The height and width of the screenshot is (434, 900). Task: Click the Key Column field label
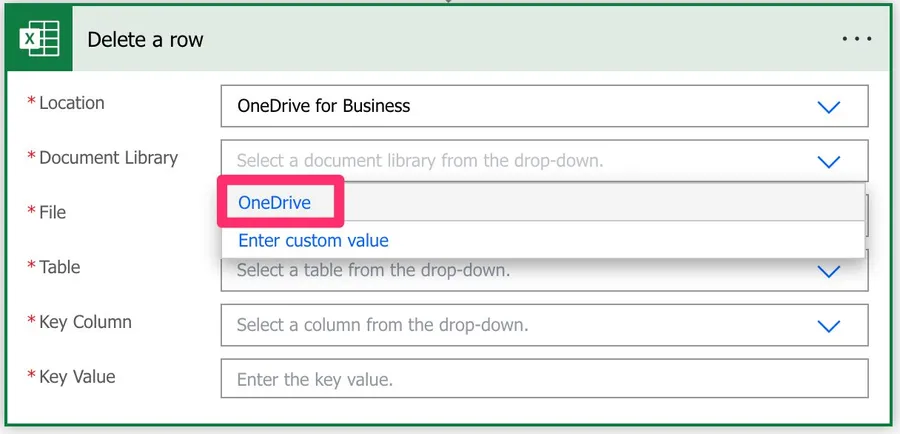pos(85,322)
